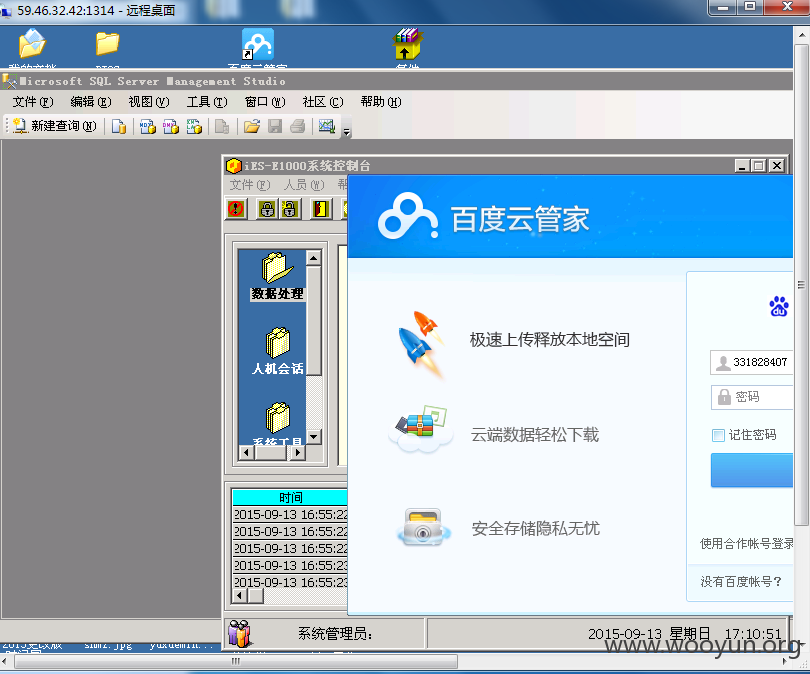The width and height of the screenshot is (810, 674).
Task: Click the user group icon in status bar
Action: click(239, 633)
